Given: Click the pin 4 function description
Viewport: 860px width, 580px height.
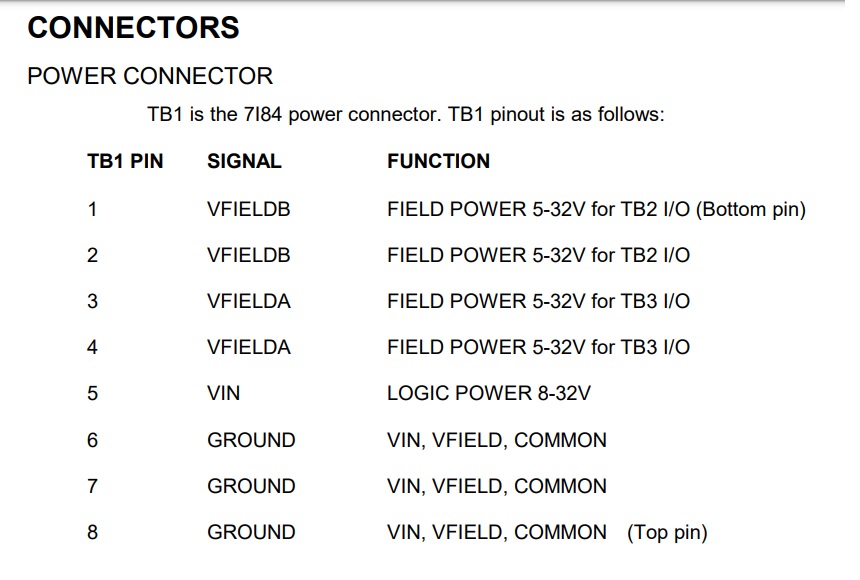Looking at the screenshot, I should (x=538, y=347).
